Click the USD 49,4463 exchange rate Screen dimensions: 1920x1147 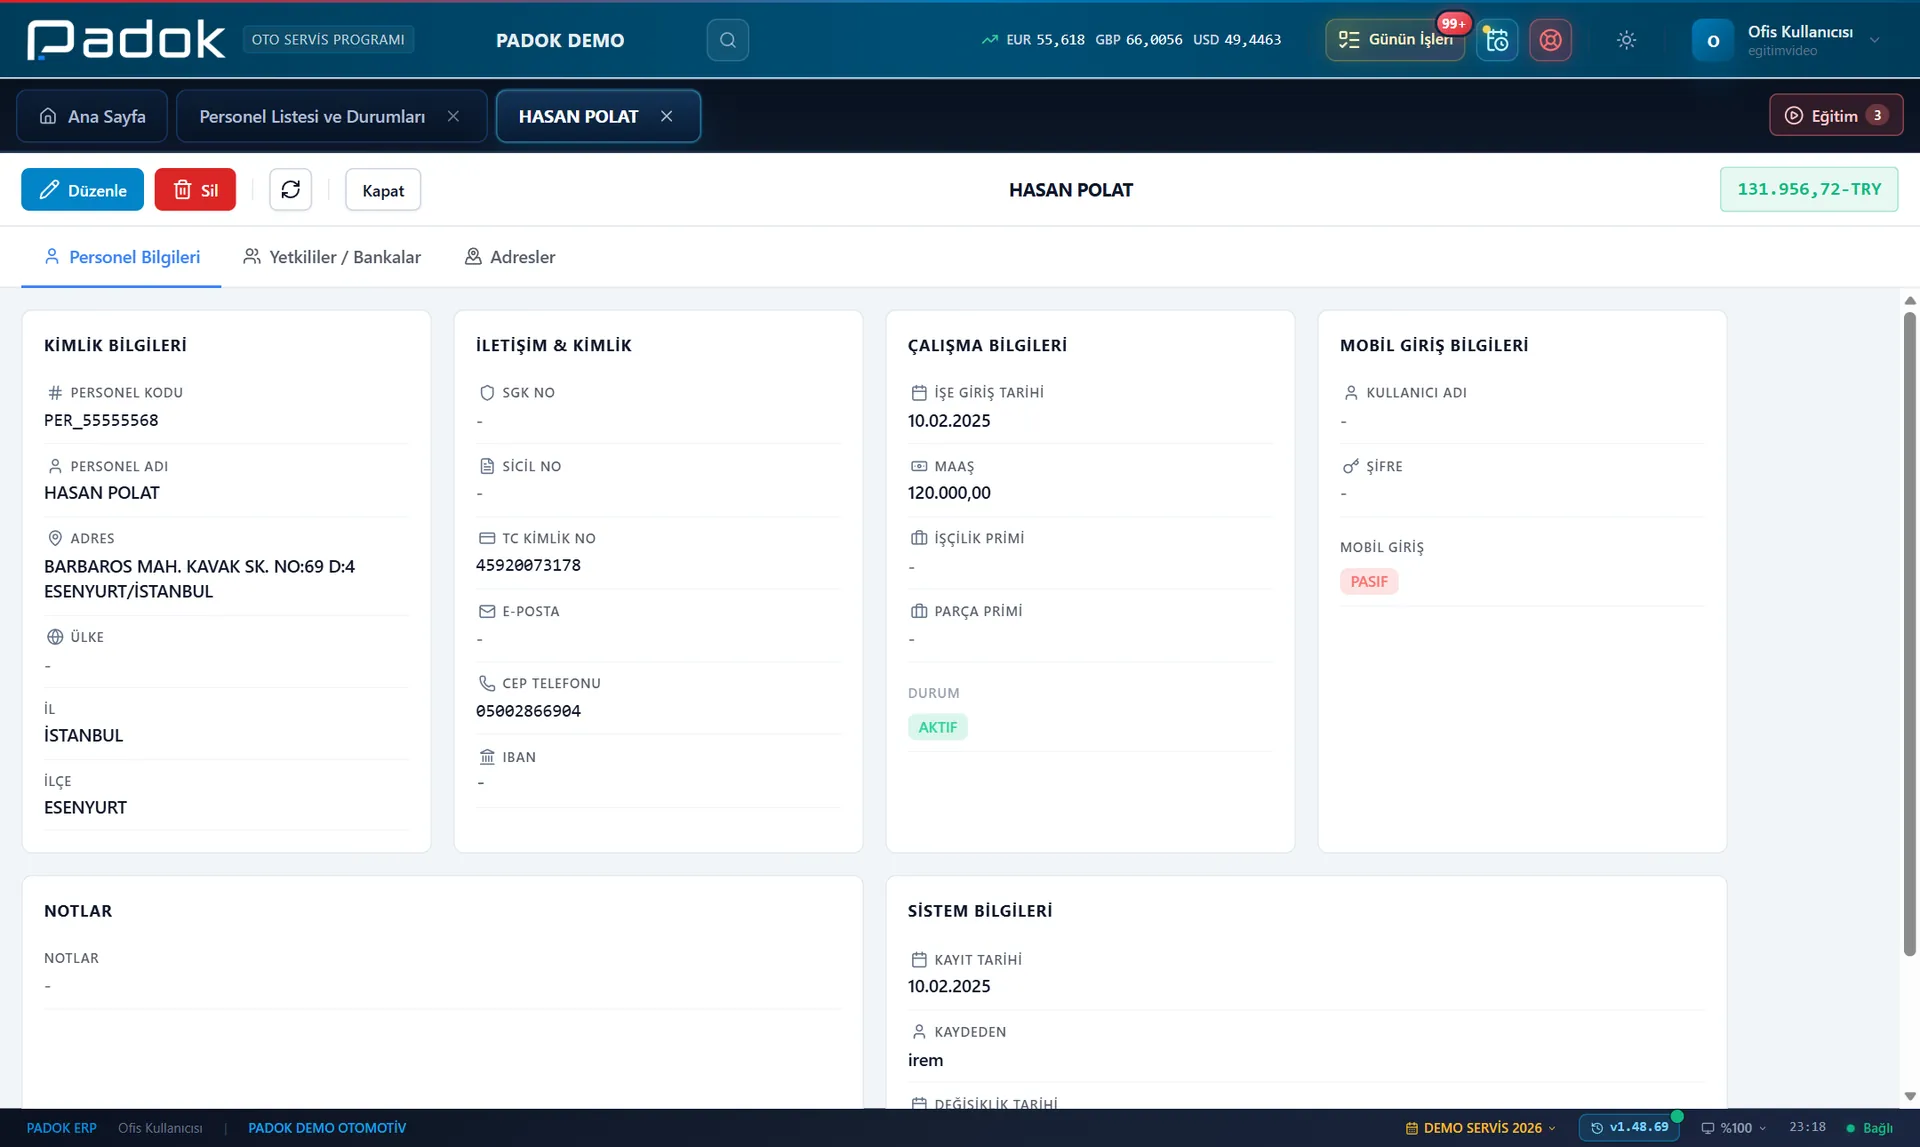tap(1237, 40)
